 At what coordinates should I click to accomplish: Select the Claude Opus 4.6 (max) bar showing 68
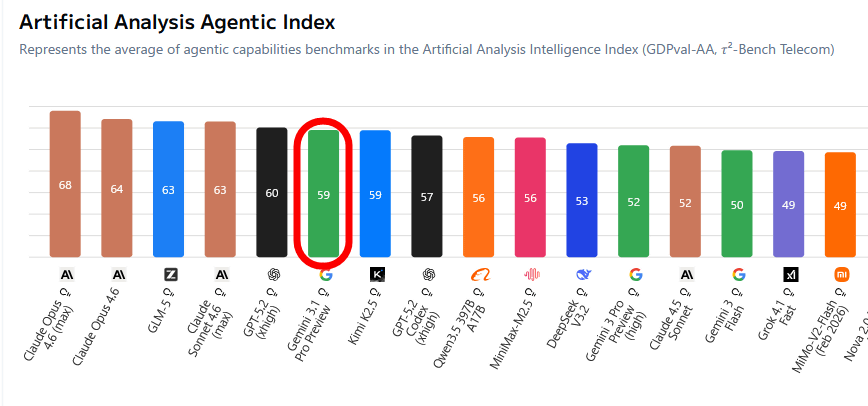coord(65,184)
